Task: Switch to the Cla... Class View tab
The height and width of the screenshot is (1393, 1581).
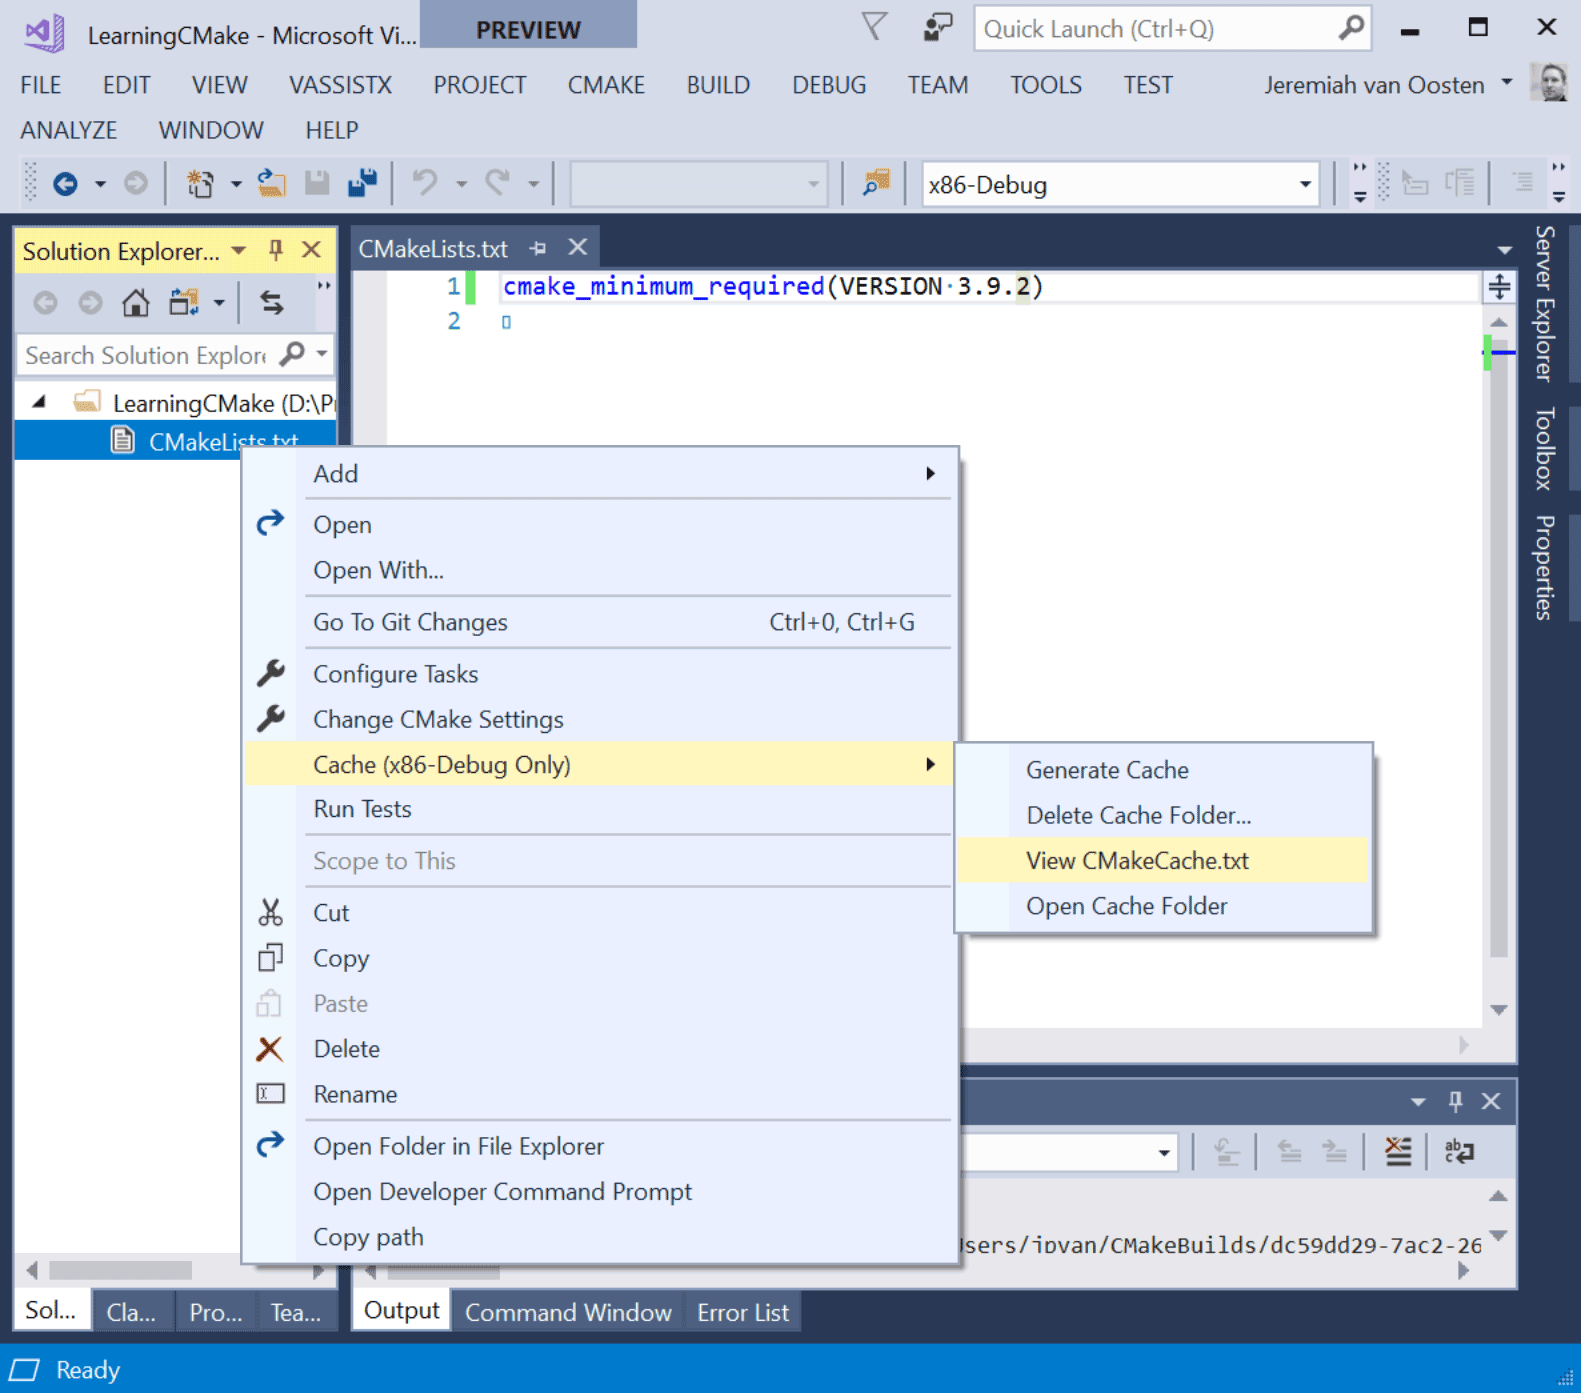Action: (131, 1312)
